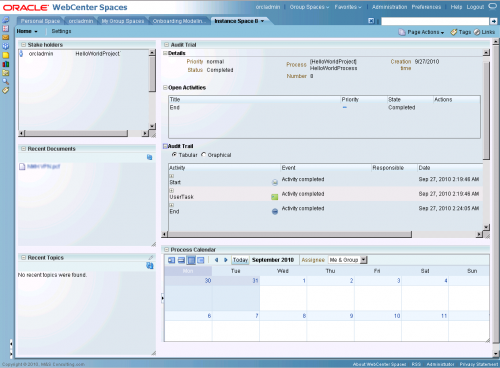The width and height of the screenshot is (500, 368).
Task: Select the Tabular audit trail view
Action: pyautogui.click(x=174, y=155)
